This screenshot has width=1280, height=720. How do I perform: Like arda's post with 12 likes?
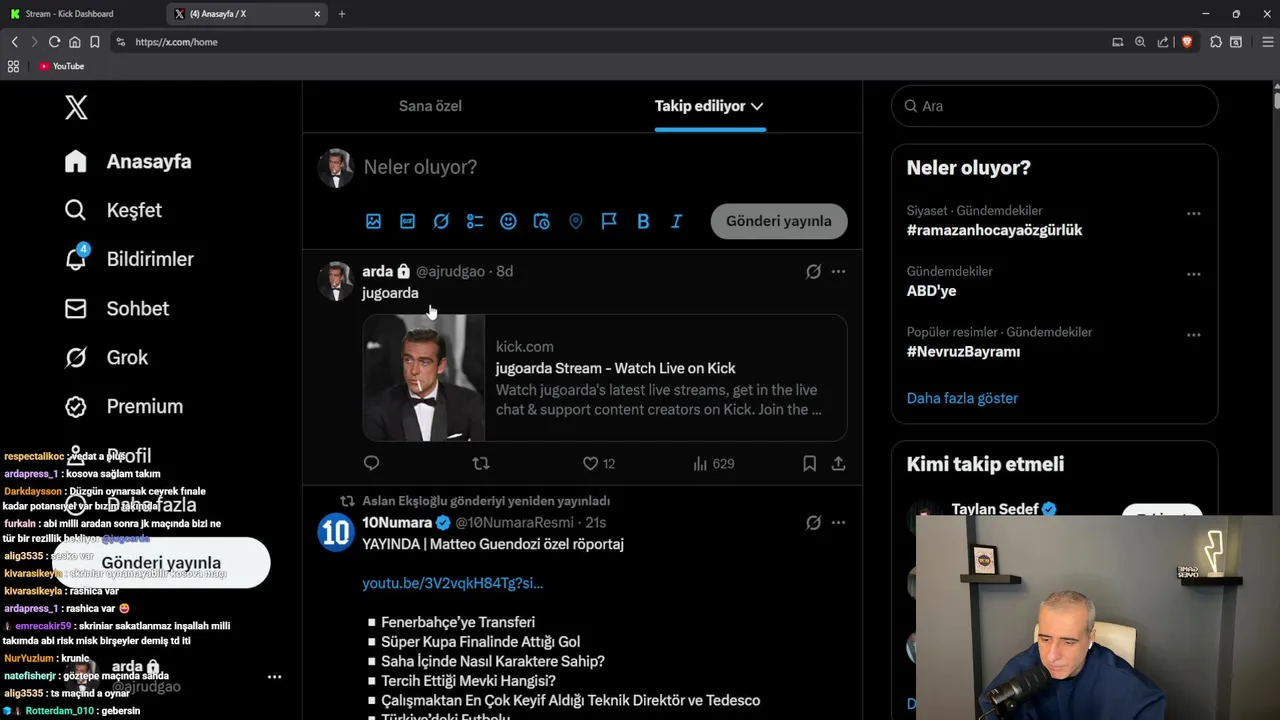(x=598, y=463)
